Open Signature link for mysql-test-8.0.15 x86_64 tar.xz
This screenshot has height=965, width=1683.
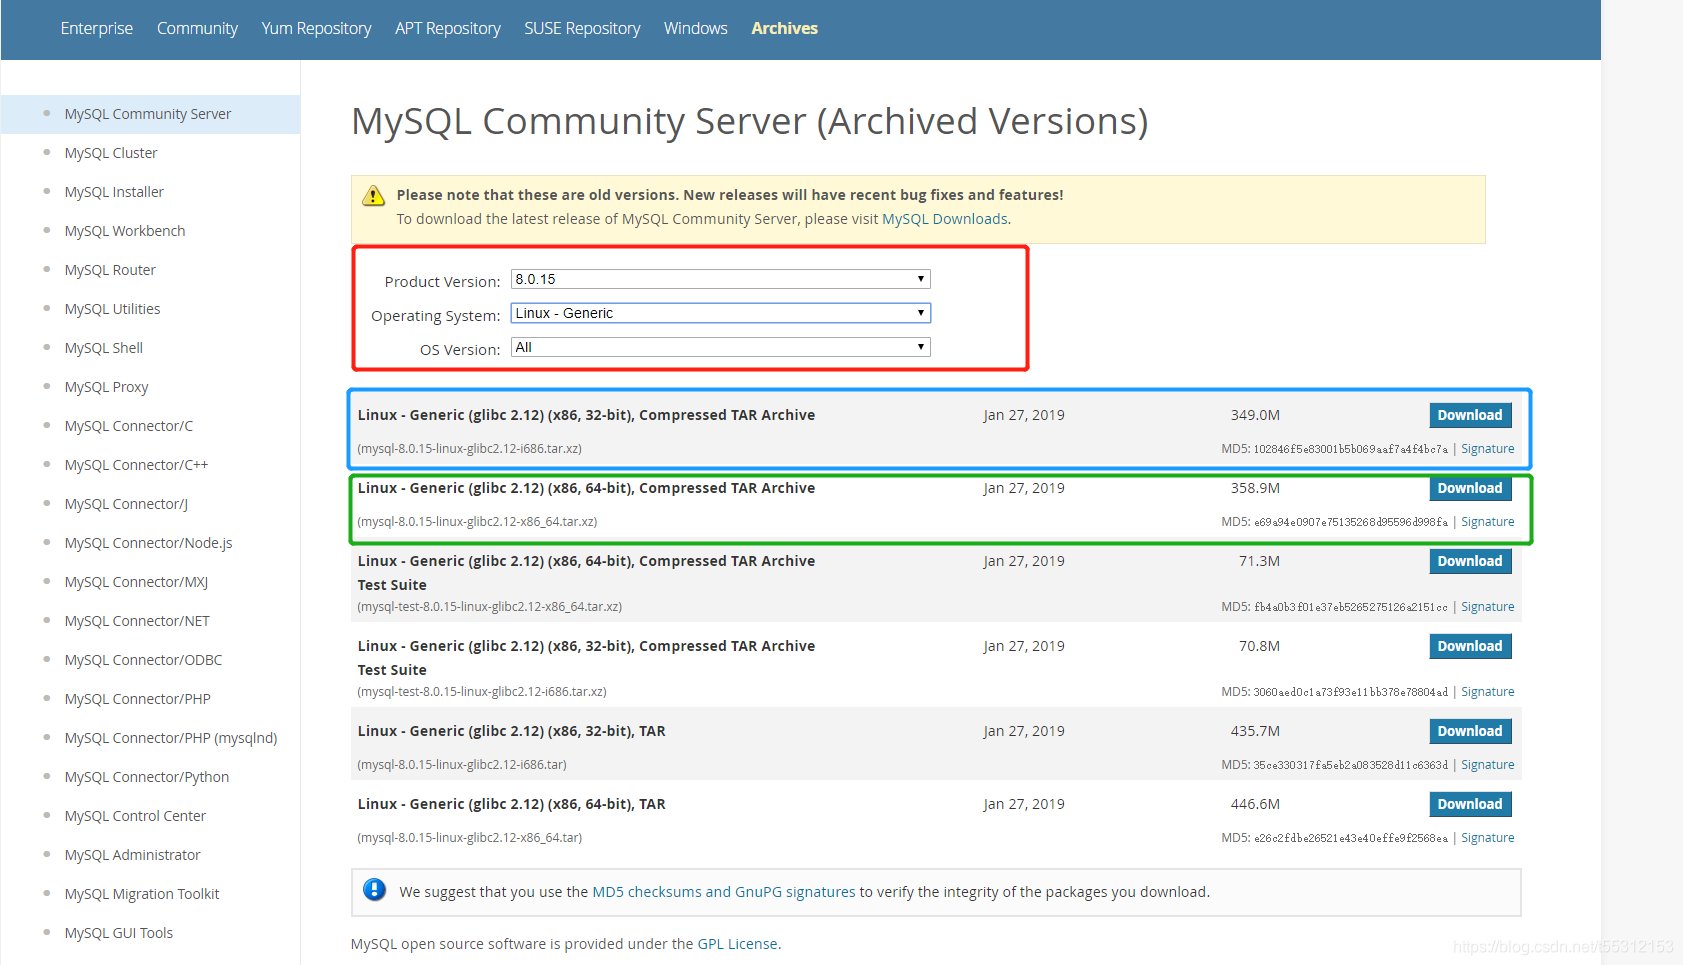click(1487, 607)
